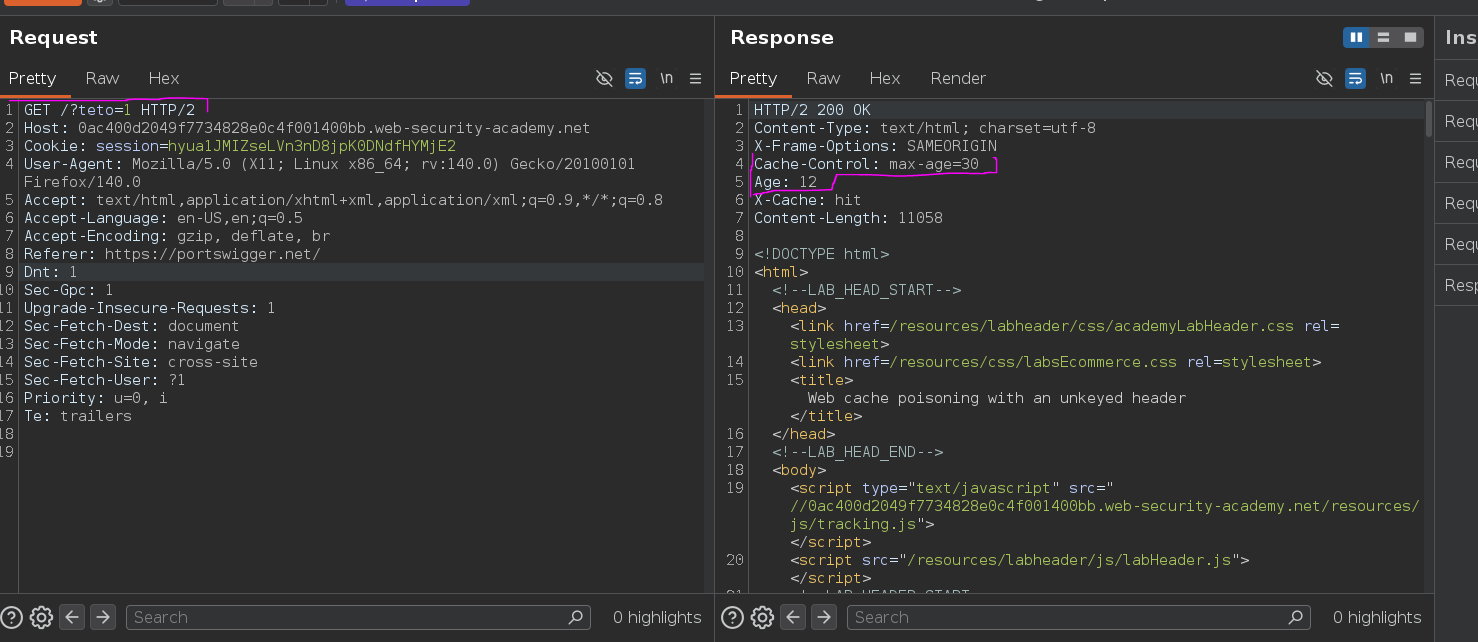Switch Request view to Raw tab
This screenshot has width=1478, height=642.
(x=102, y=78)
